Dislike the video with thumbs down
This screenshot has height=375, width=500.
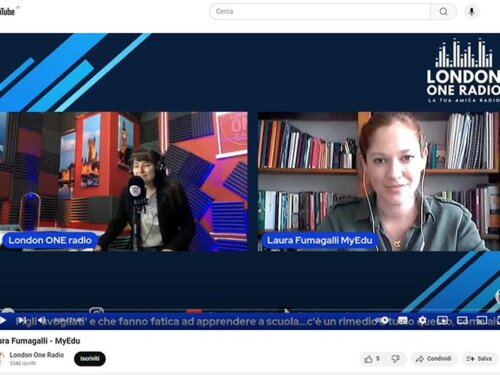396,359
